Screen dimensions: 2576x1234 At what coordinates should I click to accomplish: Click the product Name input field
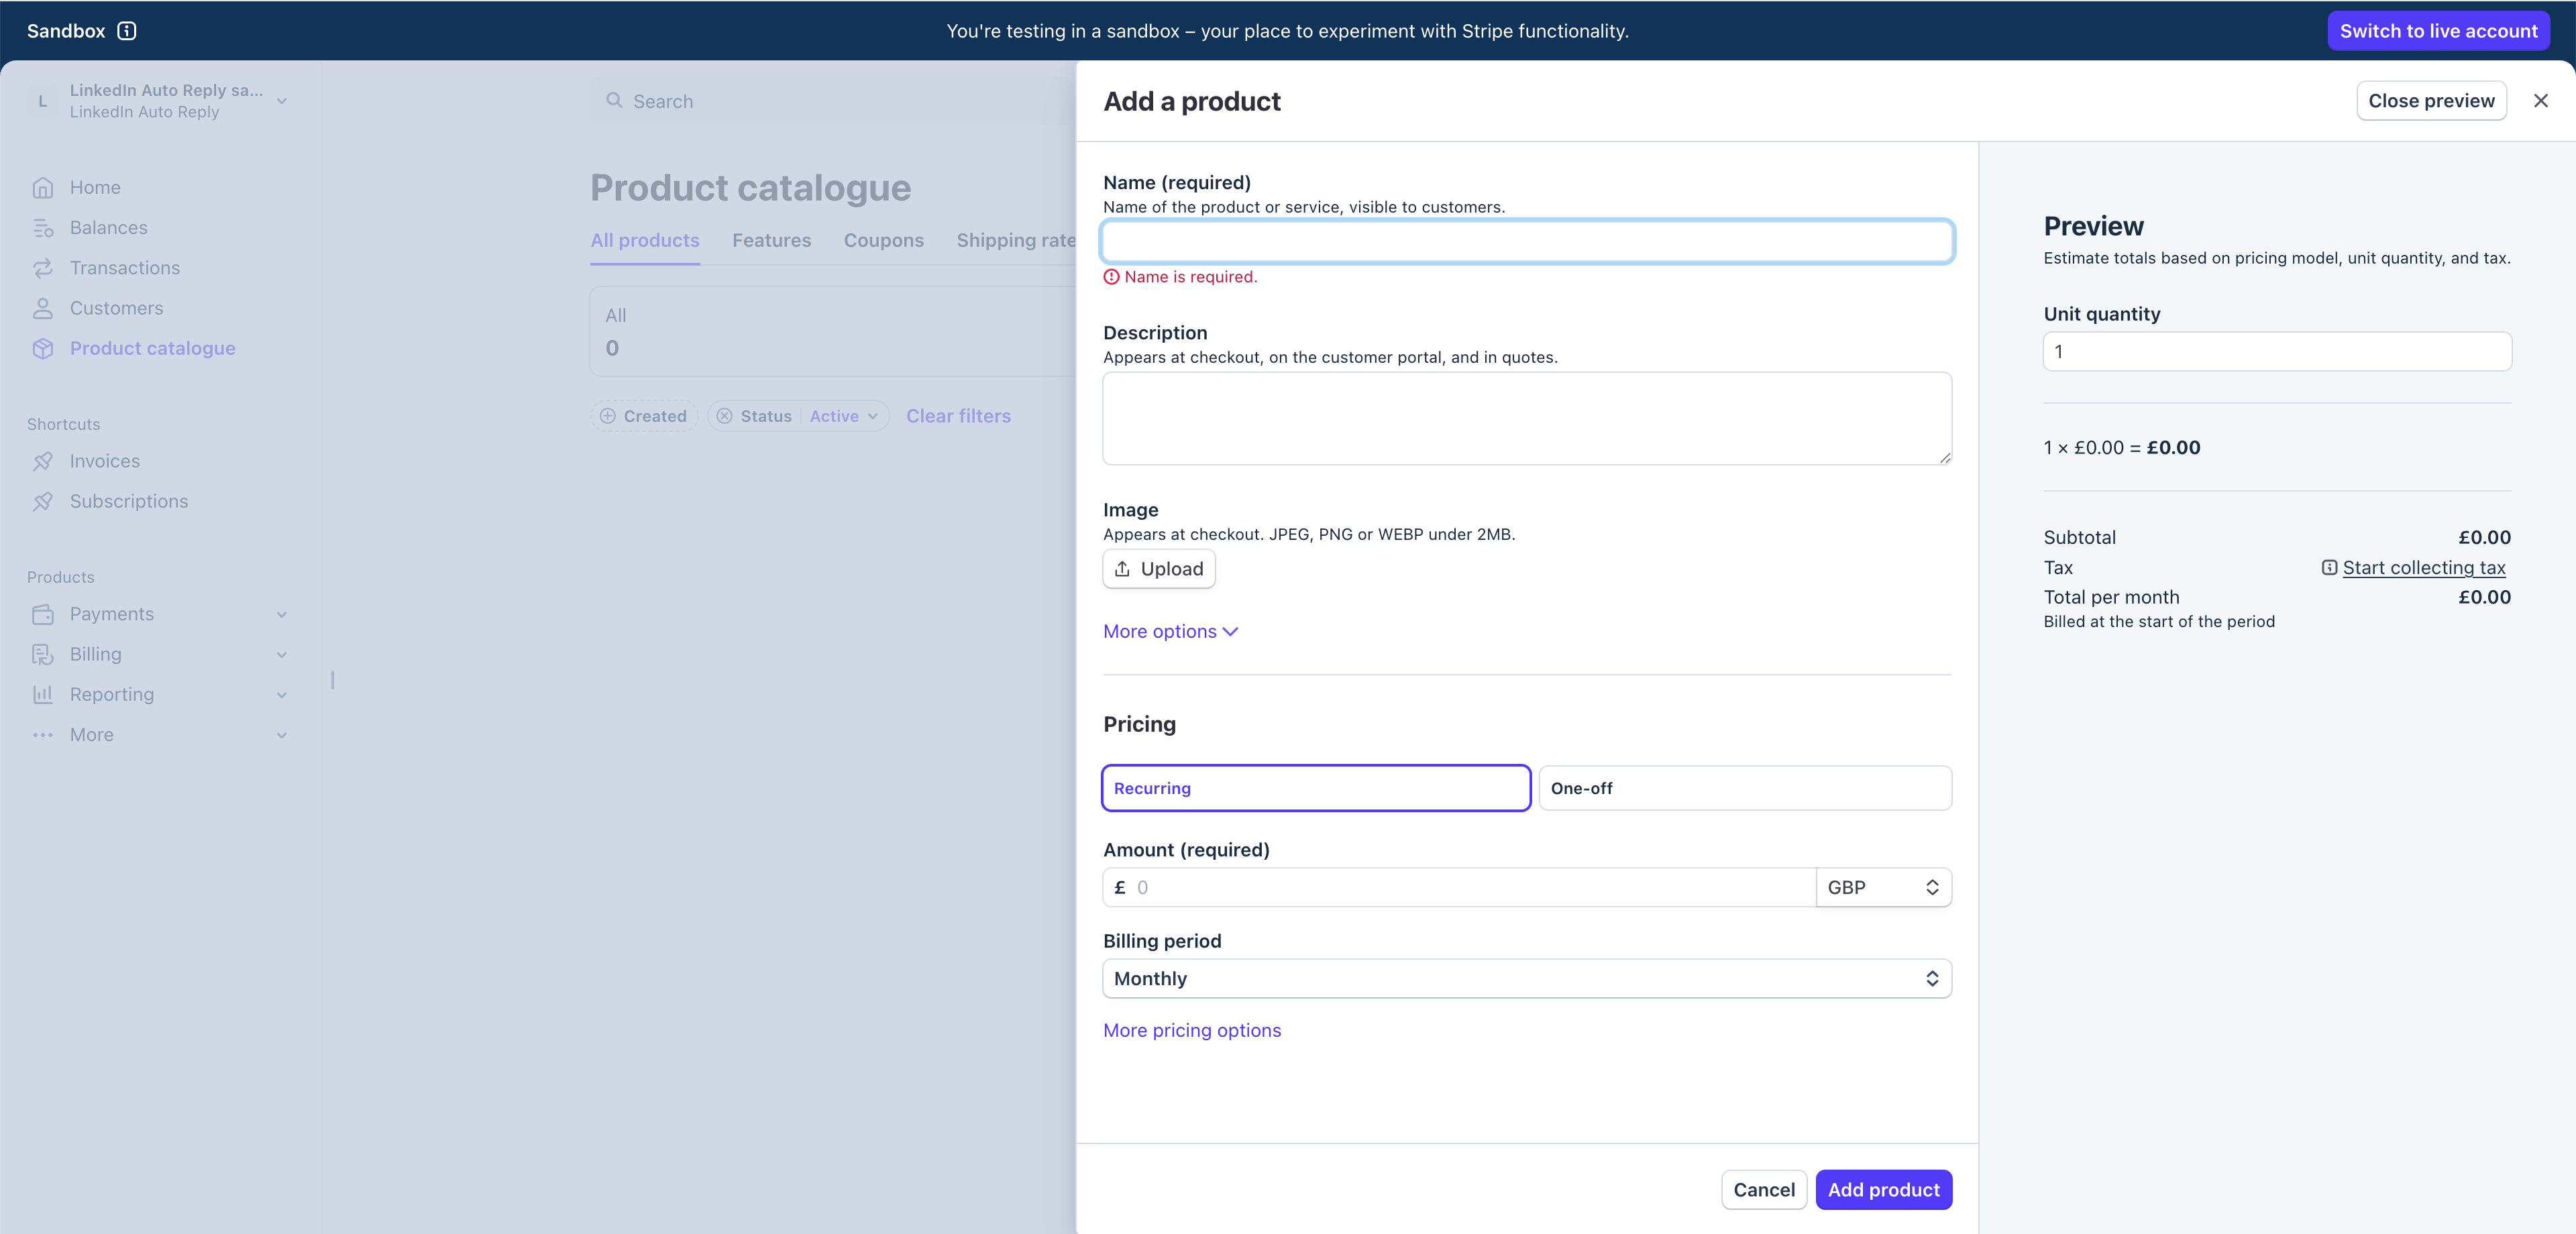pos(1526,241)
